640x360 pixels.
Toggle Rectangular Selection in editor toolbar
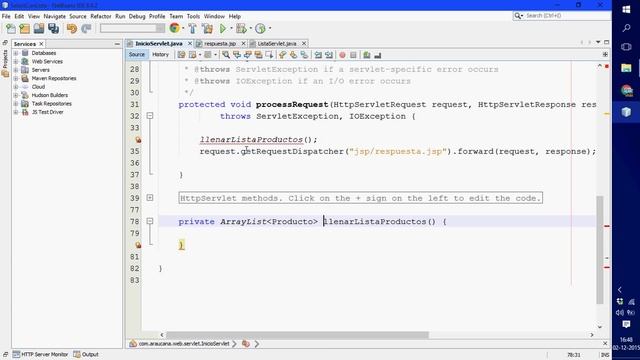click(269, 55)
